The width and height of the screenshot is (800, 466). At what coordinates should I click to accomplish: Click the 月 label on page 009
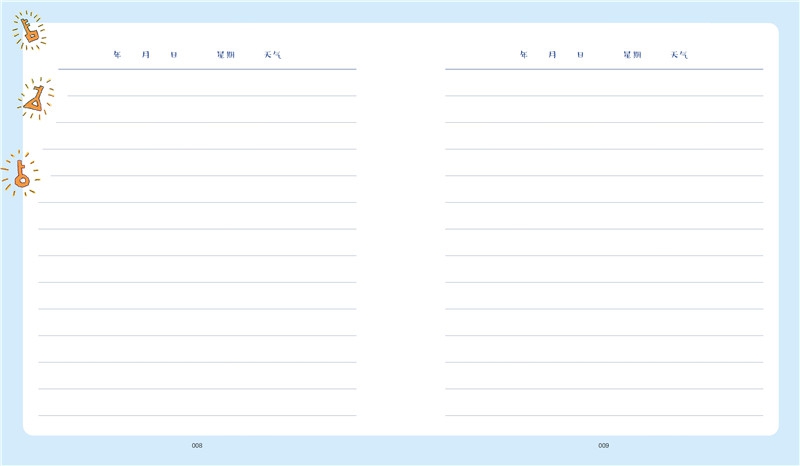tap(553, 55)
